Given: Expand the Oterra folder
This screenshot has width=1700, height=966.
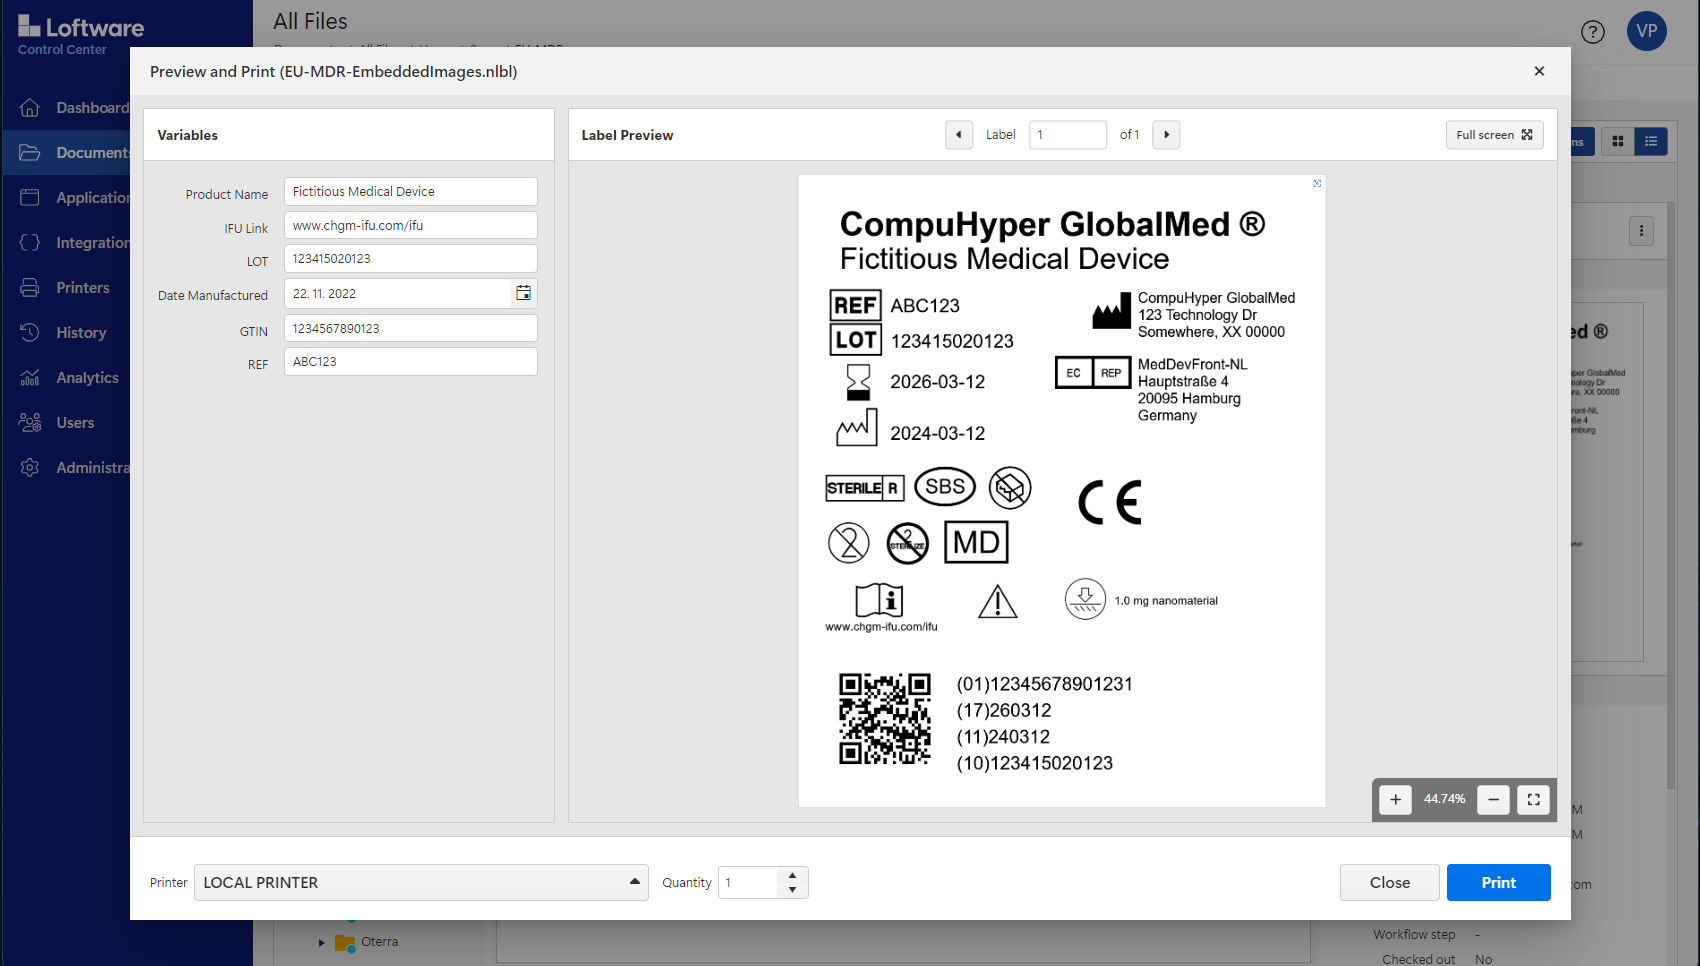Looking at the screenshot, I should (x=321, y=942).
